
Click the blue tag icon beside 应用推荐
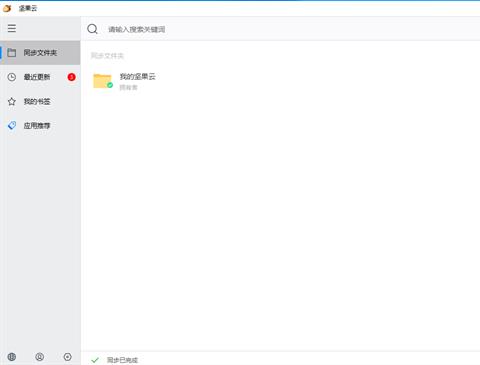(x=12, y=126)
